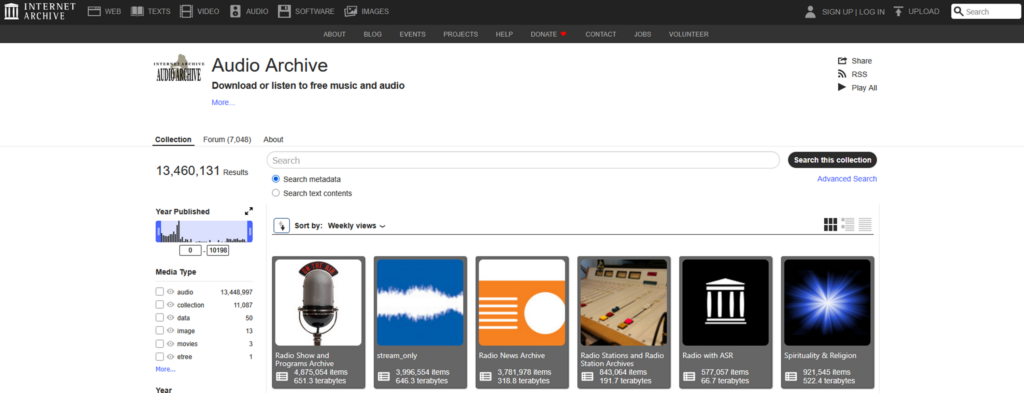This screenshot has height=393, width=1024.
Task: Open the Texts book icon
Action: click(137, 11)
